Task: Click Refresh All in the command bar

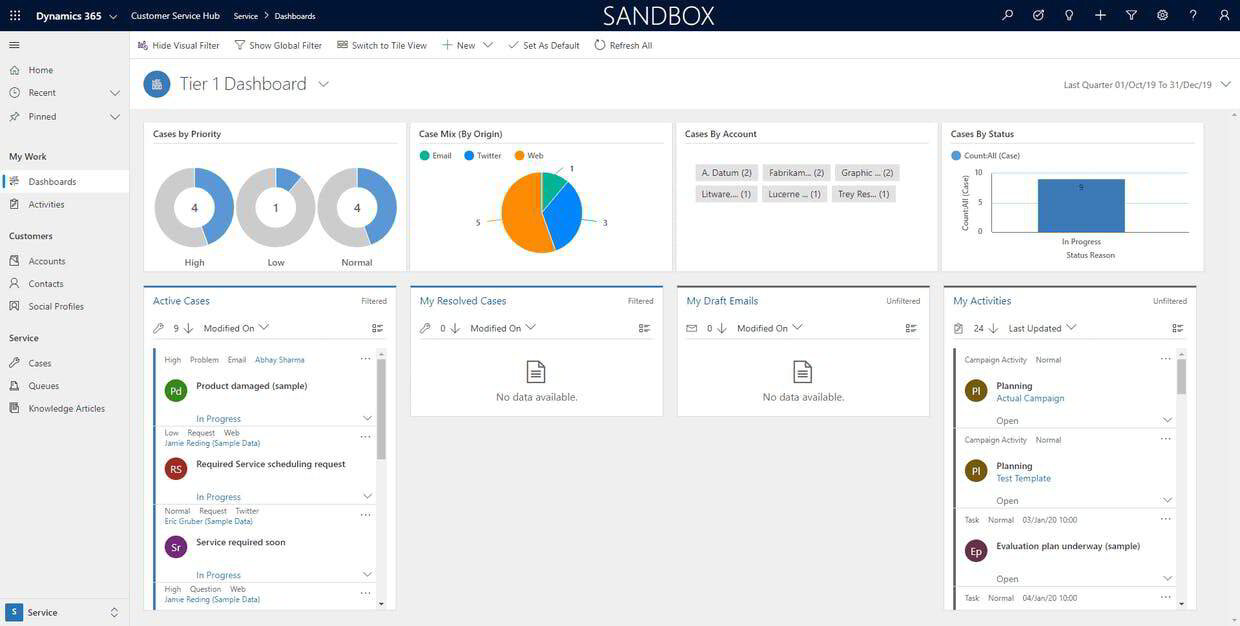Action: click(623, 44)
